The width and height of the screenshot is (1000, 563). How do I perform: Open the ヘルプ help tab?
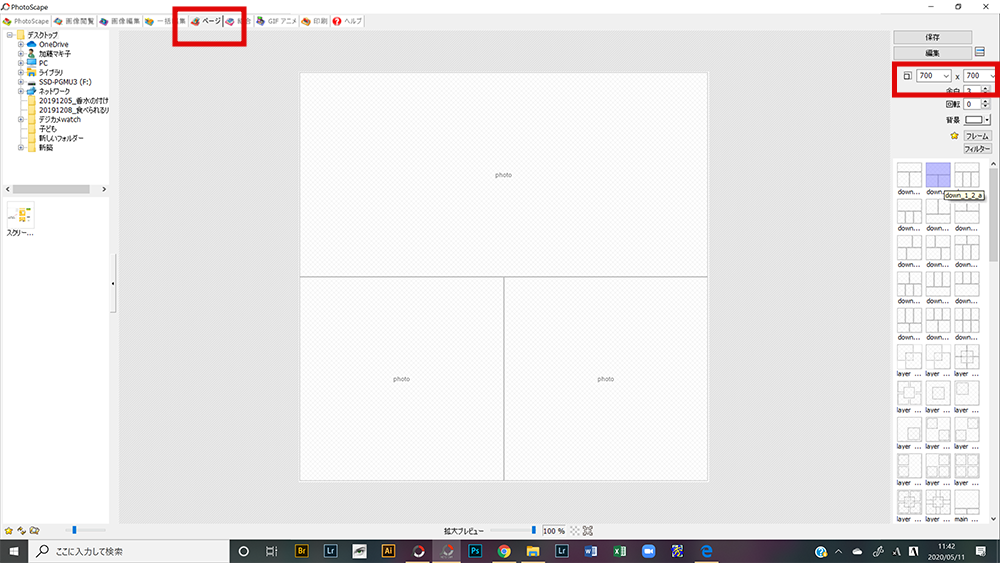coord(347,21)
